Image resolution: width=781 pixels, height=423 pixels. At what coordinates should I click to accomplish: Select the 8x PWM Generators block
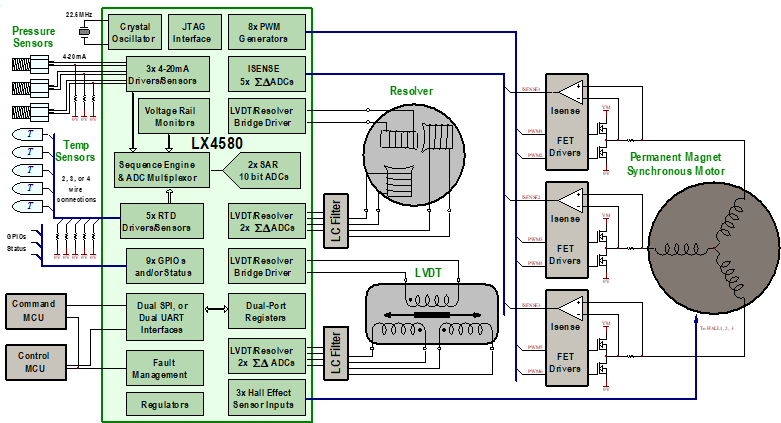click(x=262, y=32)
